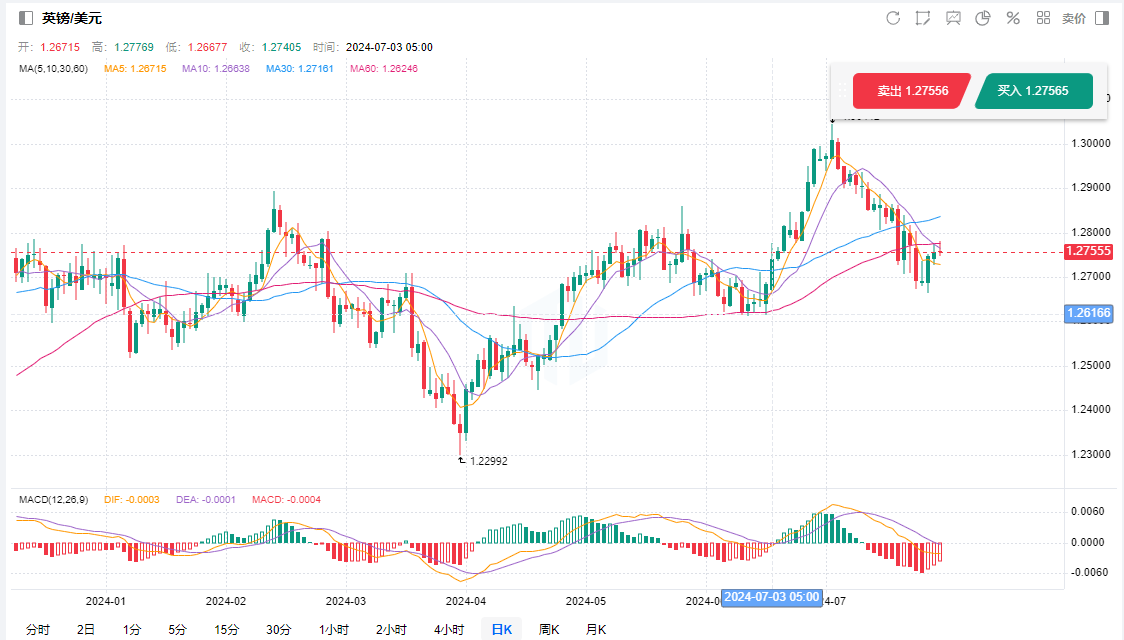Click the refresh chart icon
This screenshot has height=640, width=1124.
click(893, 18)
